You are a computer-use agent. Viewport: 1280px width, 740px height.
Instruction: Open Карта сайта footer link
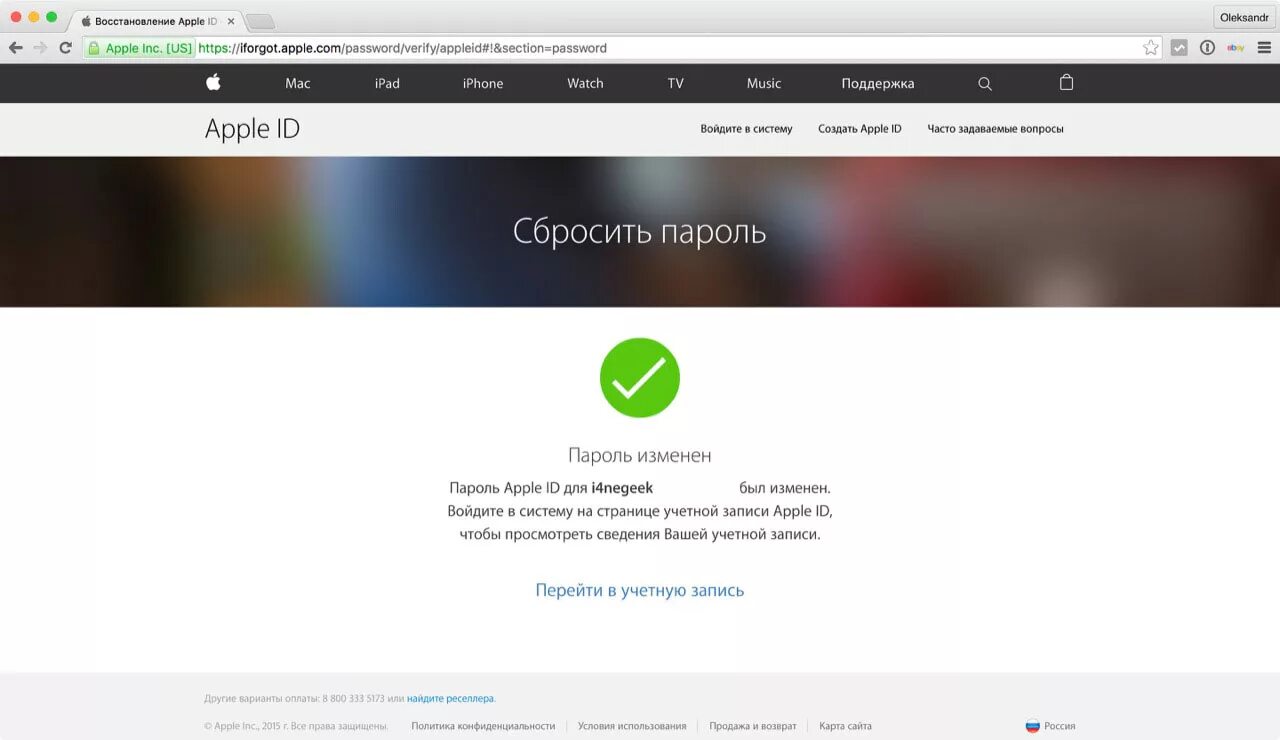[845, 726]
